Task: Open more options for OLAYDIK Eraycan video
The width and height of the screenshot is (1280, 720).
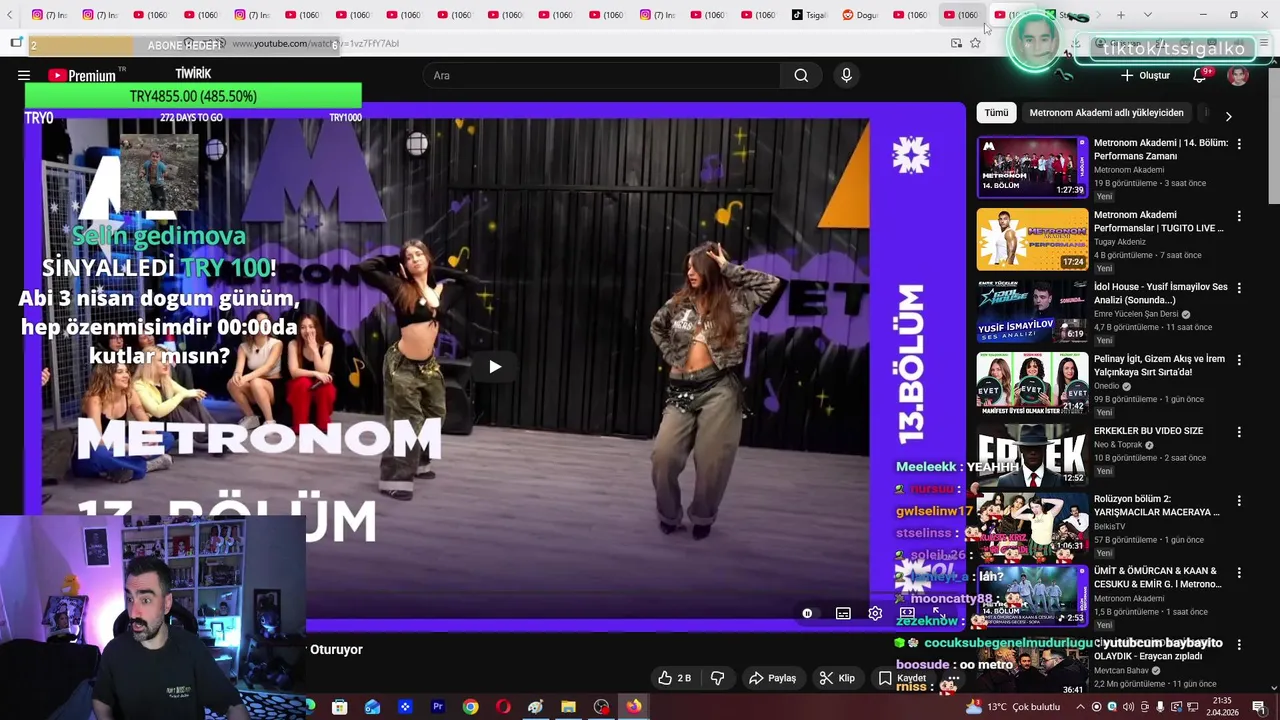Action: pyautogui.click(x=1239, y=644)
